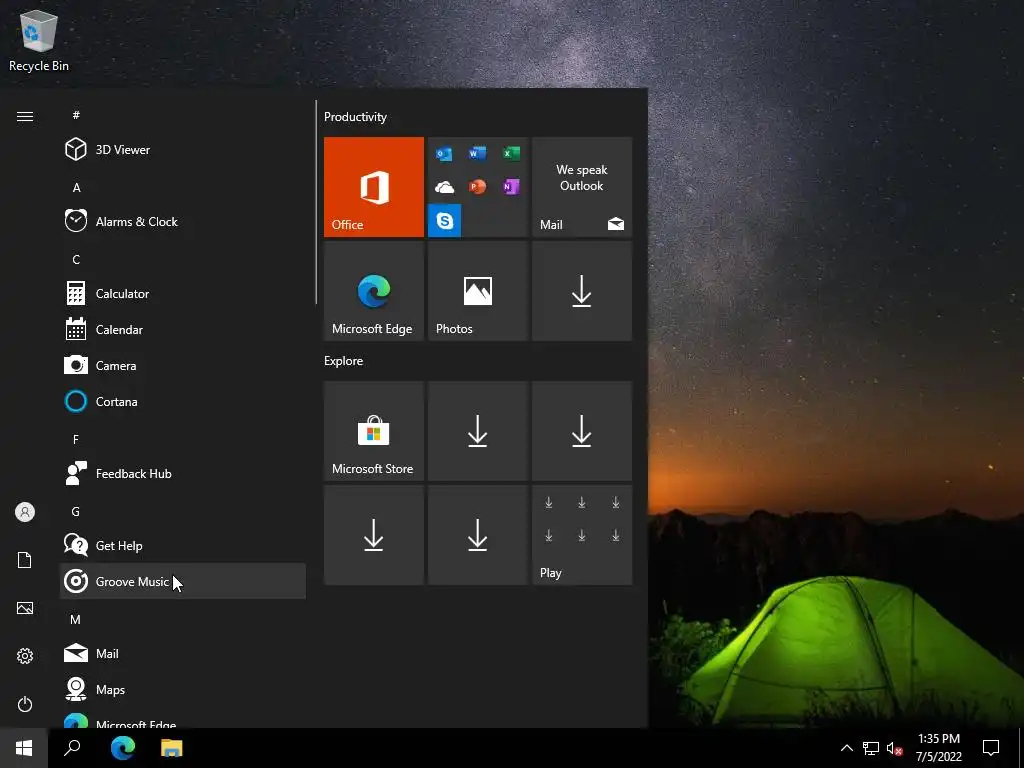Click the Windows Start button
The height and width of the screenshot is (768, 1024).
pyautogui.click(x=24, y=748)
